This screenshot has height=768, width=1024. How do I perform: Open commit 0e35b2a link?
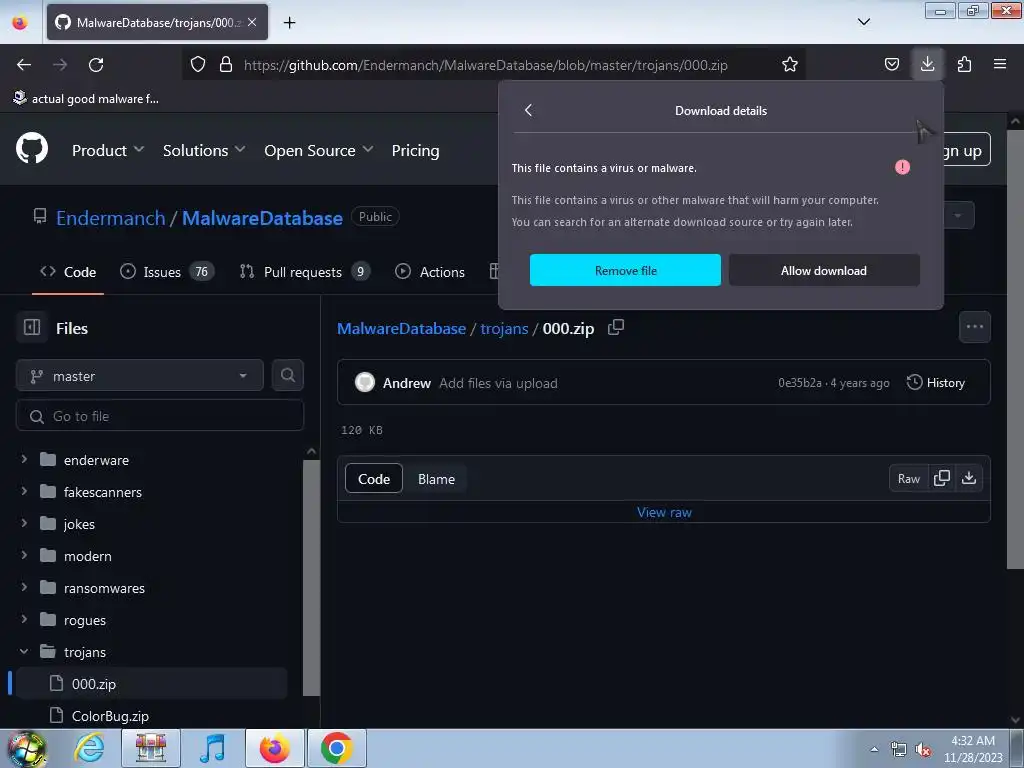799,383
